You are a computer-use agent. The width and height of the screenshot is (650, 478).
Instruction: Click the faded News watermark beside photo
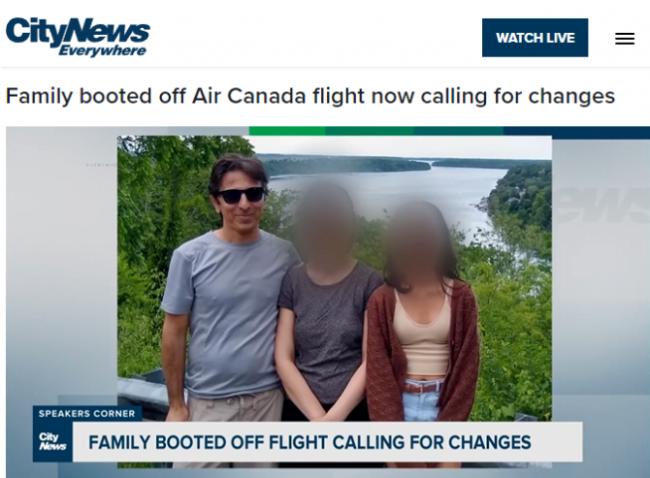point(603,205)
